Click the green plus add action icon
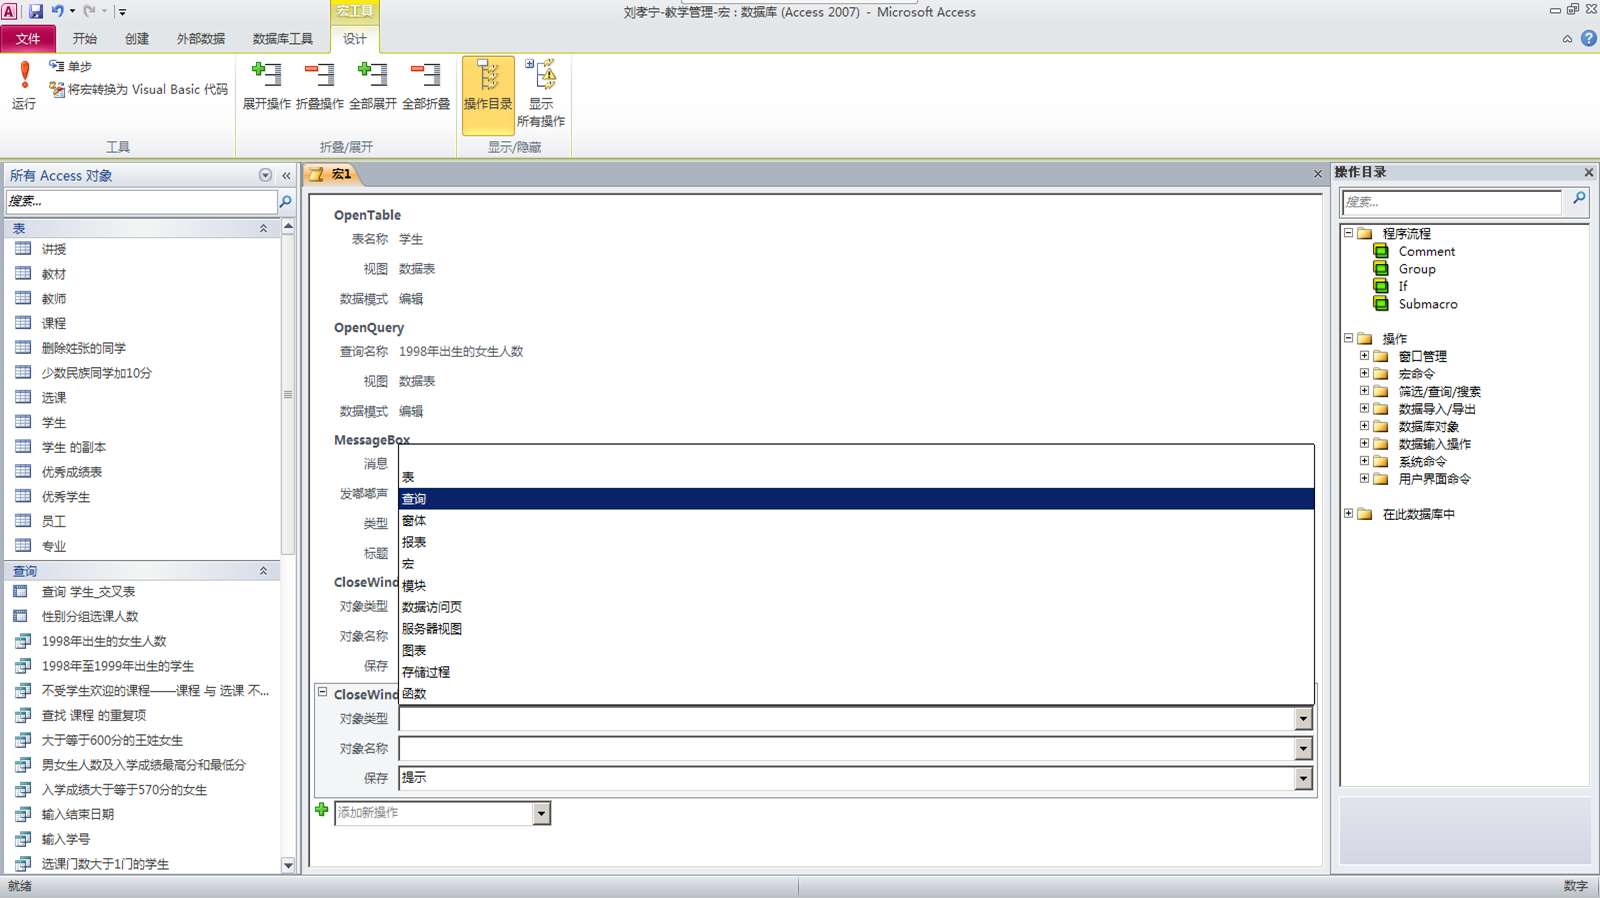1600x898 pixels. point(321,811)
